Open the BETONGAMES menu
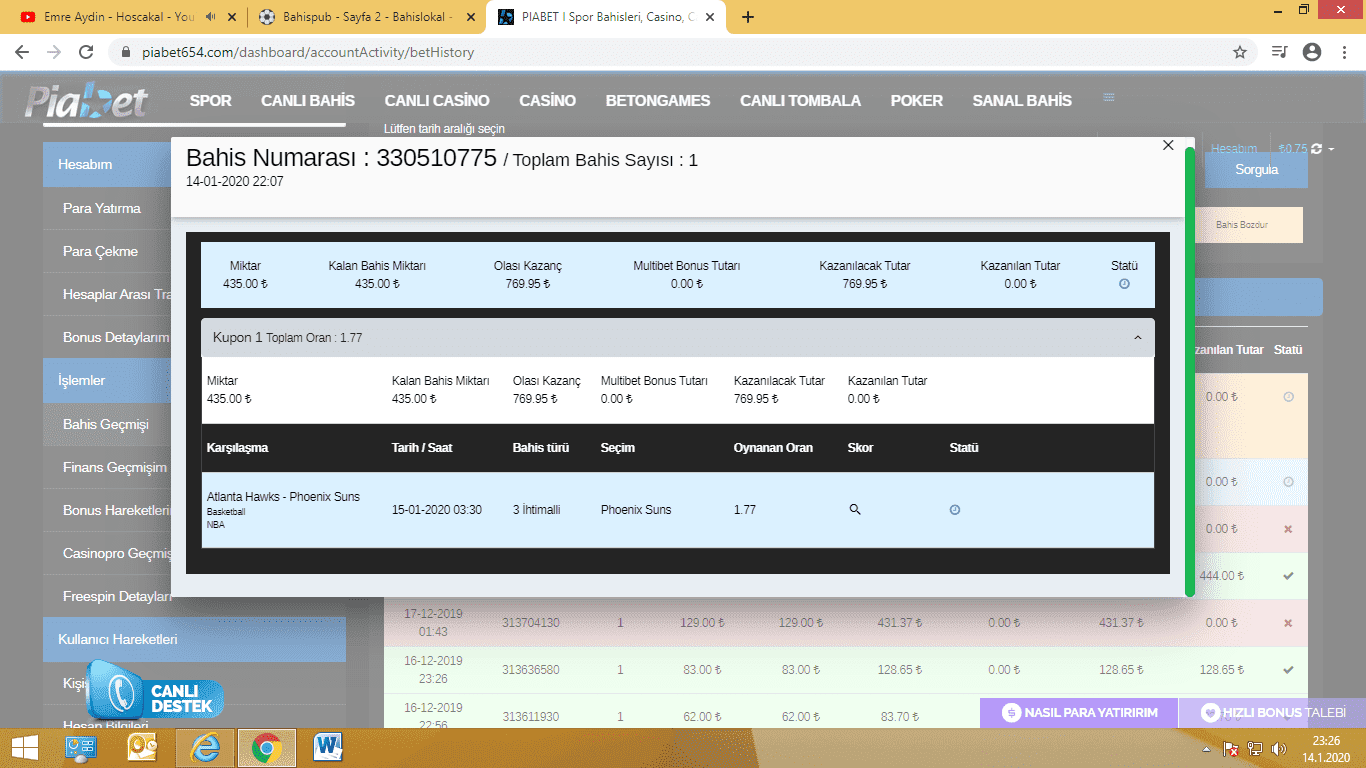This screenshot has height=768, width=1366. tap(658, 101)
